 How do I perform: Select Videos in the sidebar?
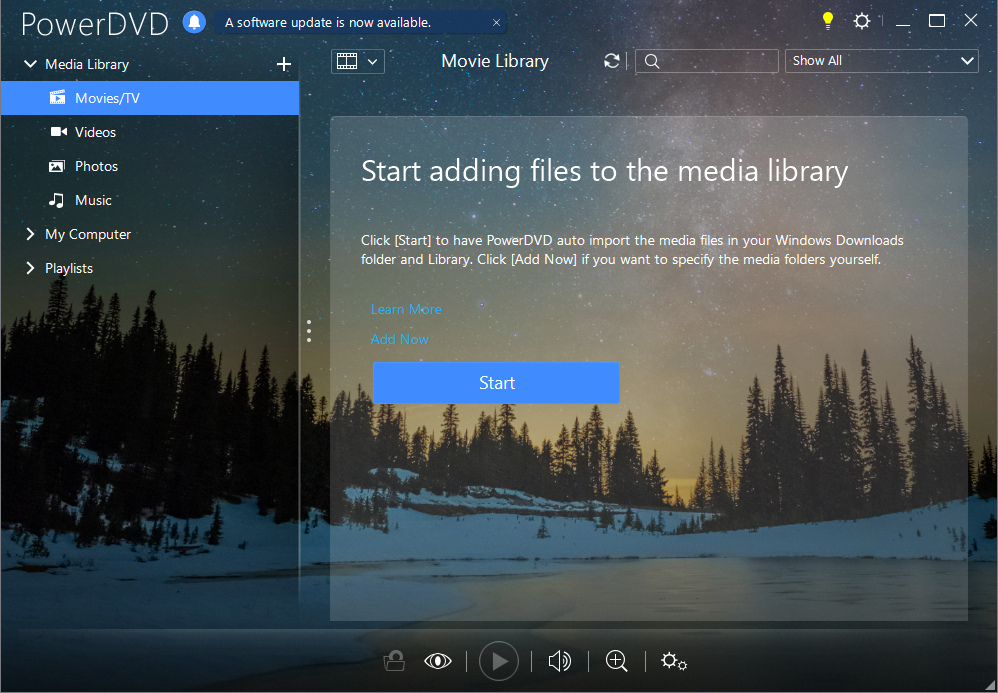[95, 132]
